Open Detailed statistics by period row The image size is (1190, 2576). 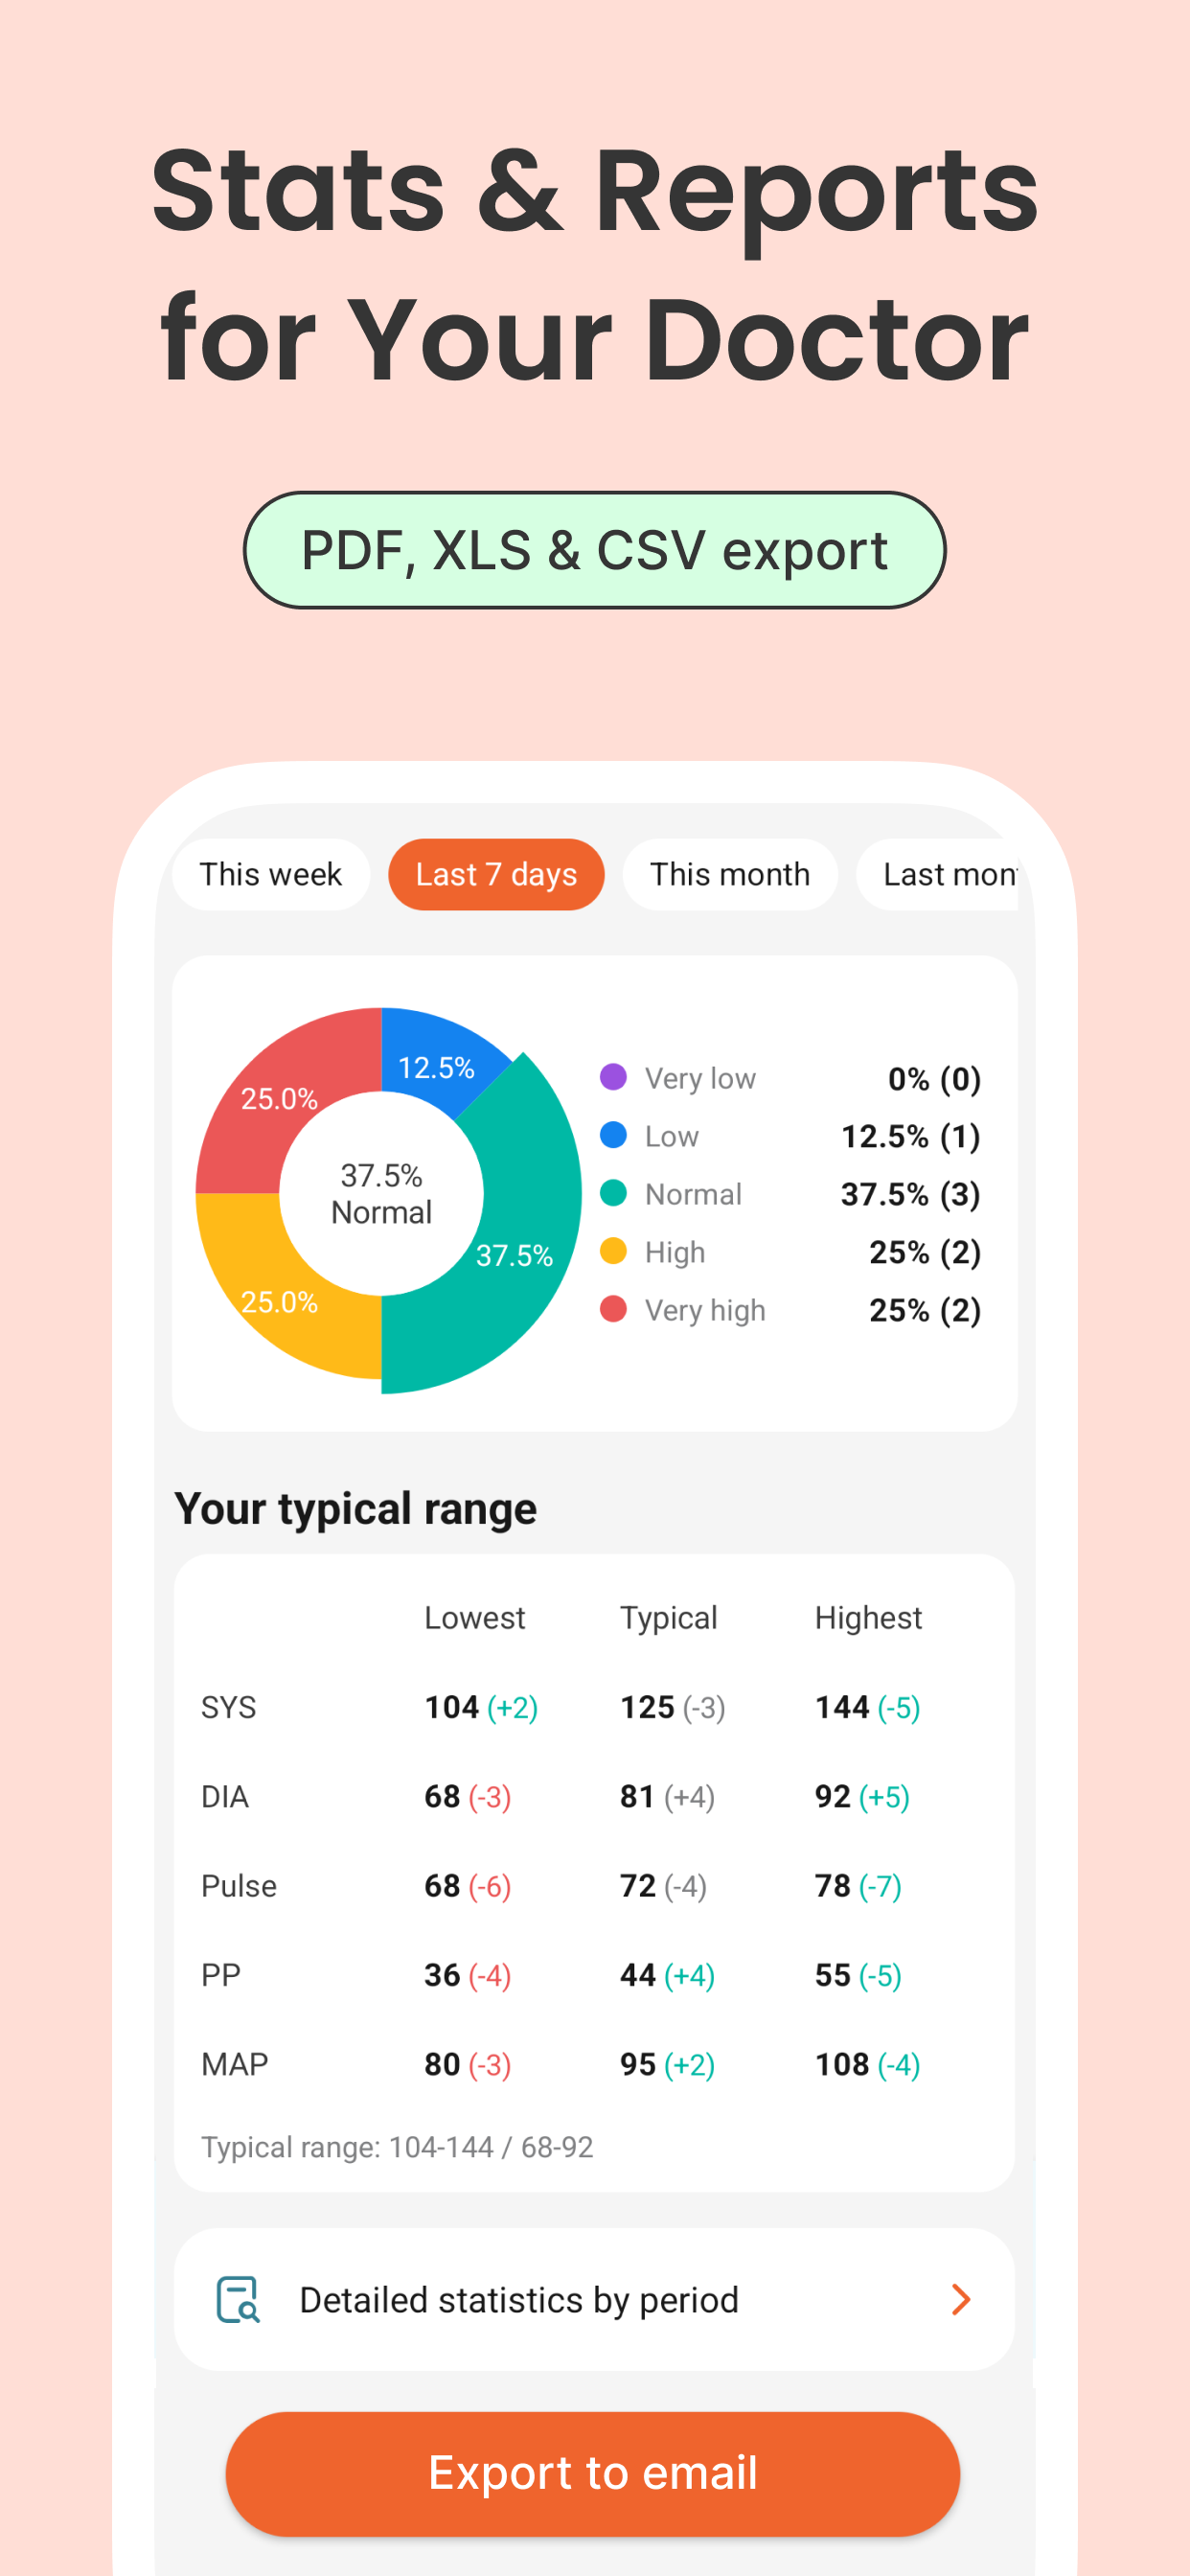click(595, 2299)
